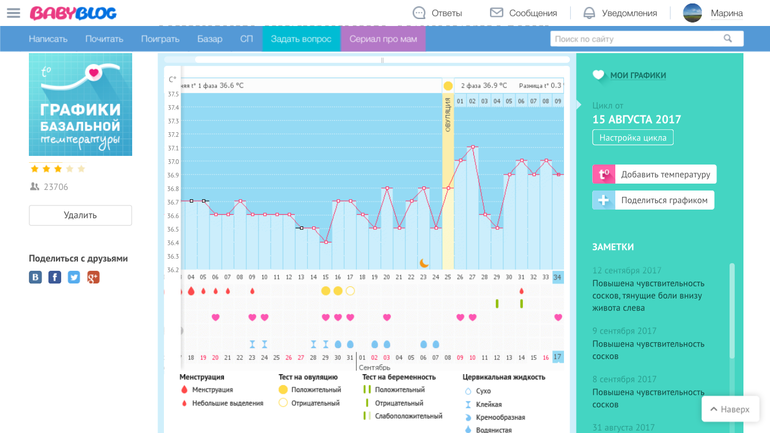Click Добавить температуру button

[x=655, y=174]
